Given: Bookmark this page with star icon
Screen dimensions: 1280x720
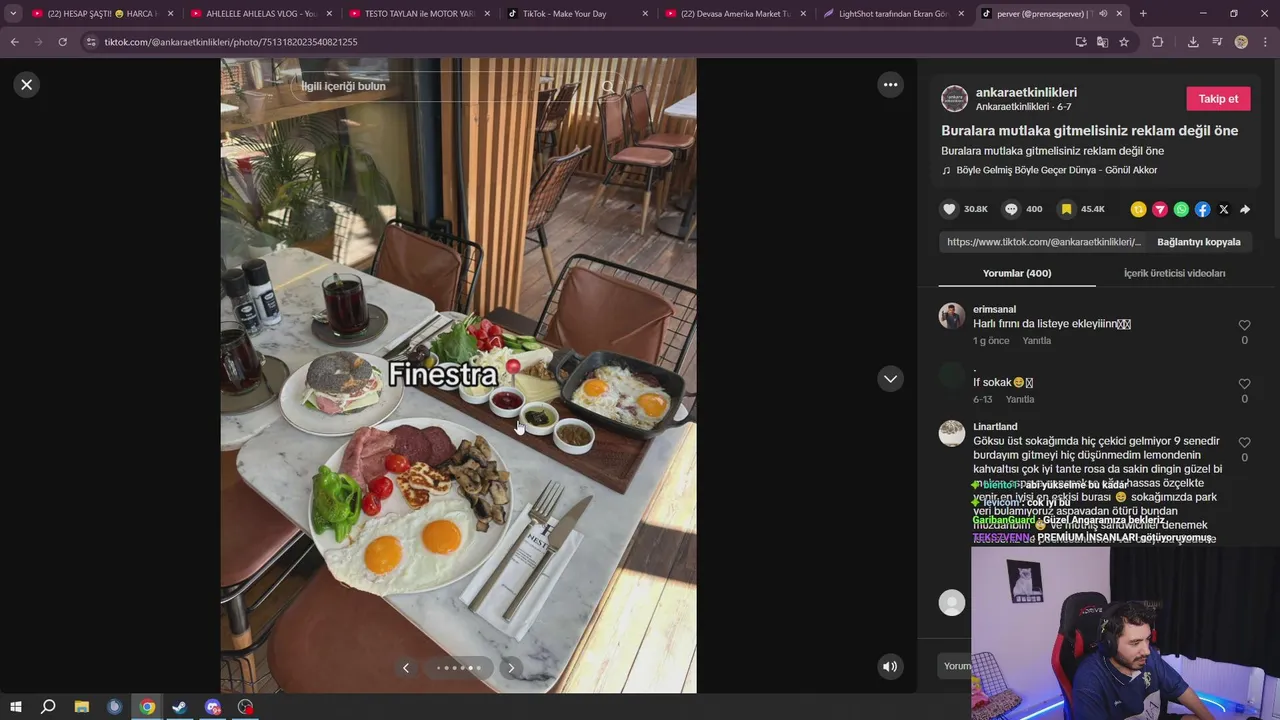Looking at the screenshot, I should coord(1124,42).
